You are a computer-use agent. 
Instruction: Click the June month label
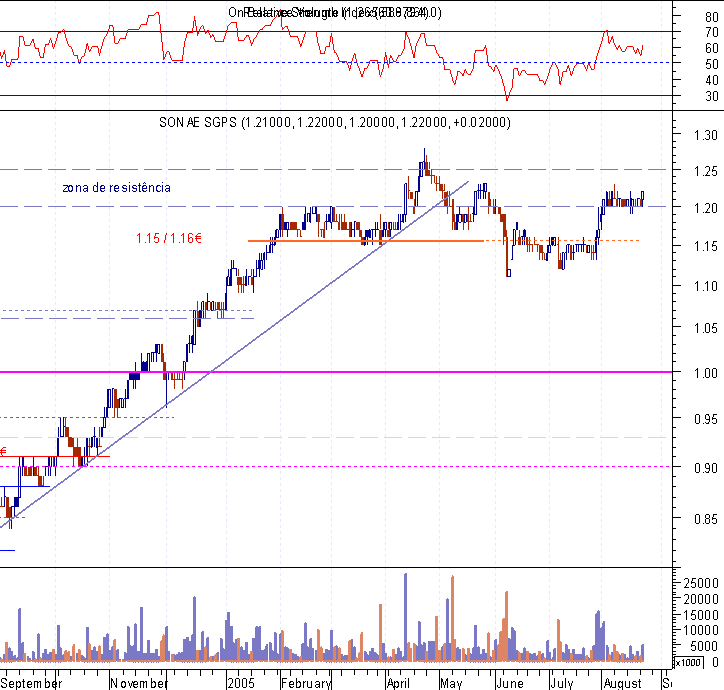click(x=510, y=683)
